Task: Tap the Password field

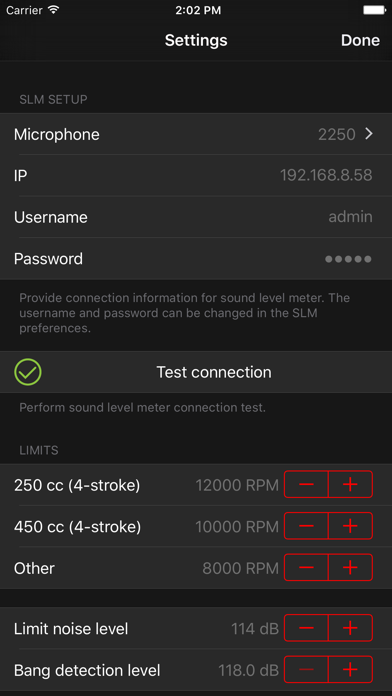Action: click(196, 258)
